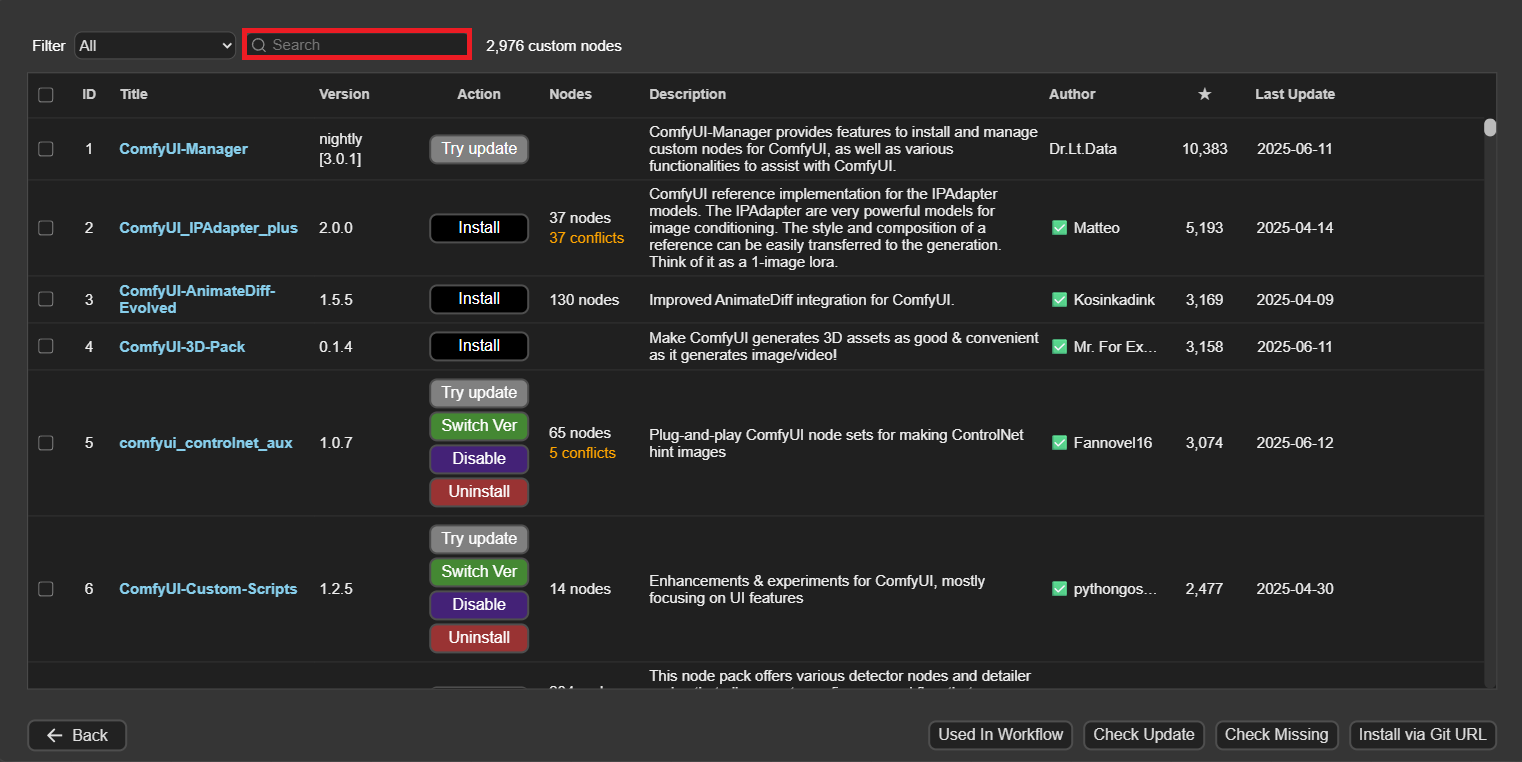Install ComfyUI-AnimateDiff-Evolved
The width and height of the screenshot is (1522, 762).
tap(479, 299)
